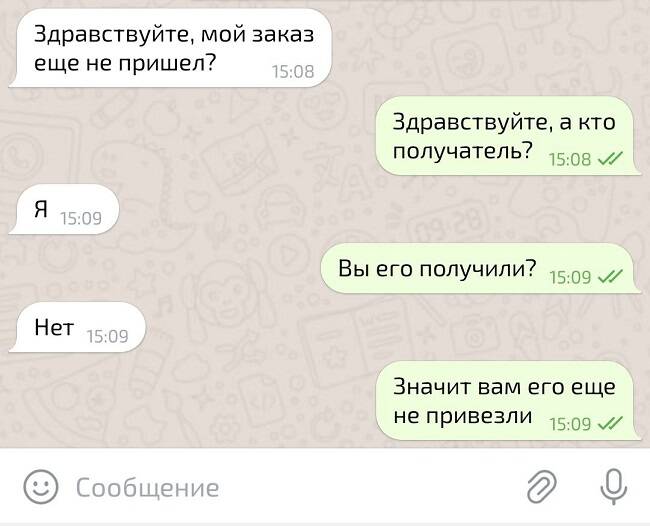650x526 pixels.
Task: Click the word 'получатель?' in green bubble
Action: (x=463, y=151)
